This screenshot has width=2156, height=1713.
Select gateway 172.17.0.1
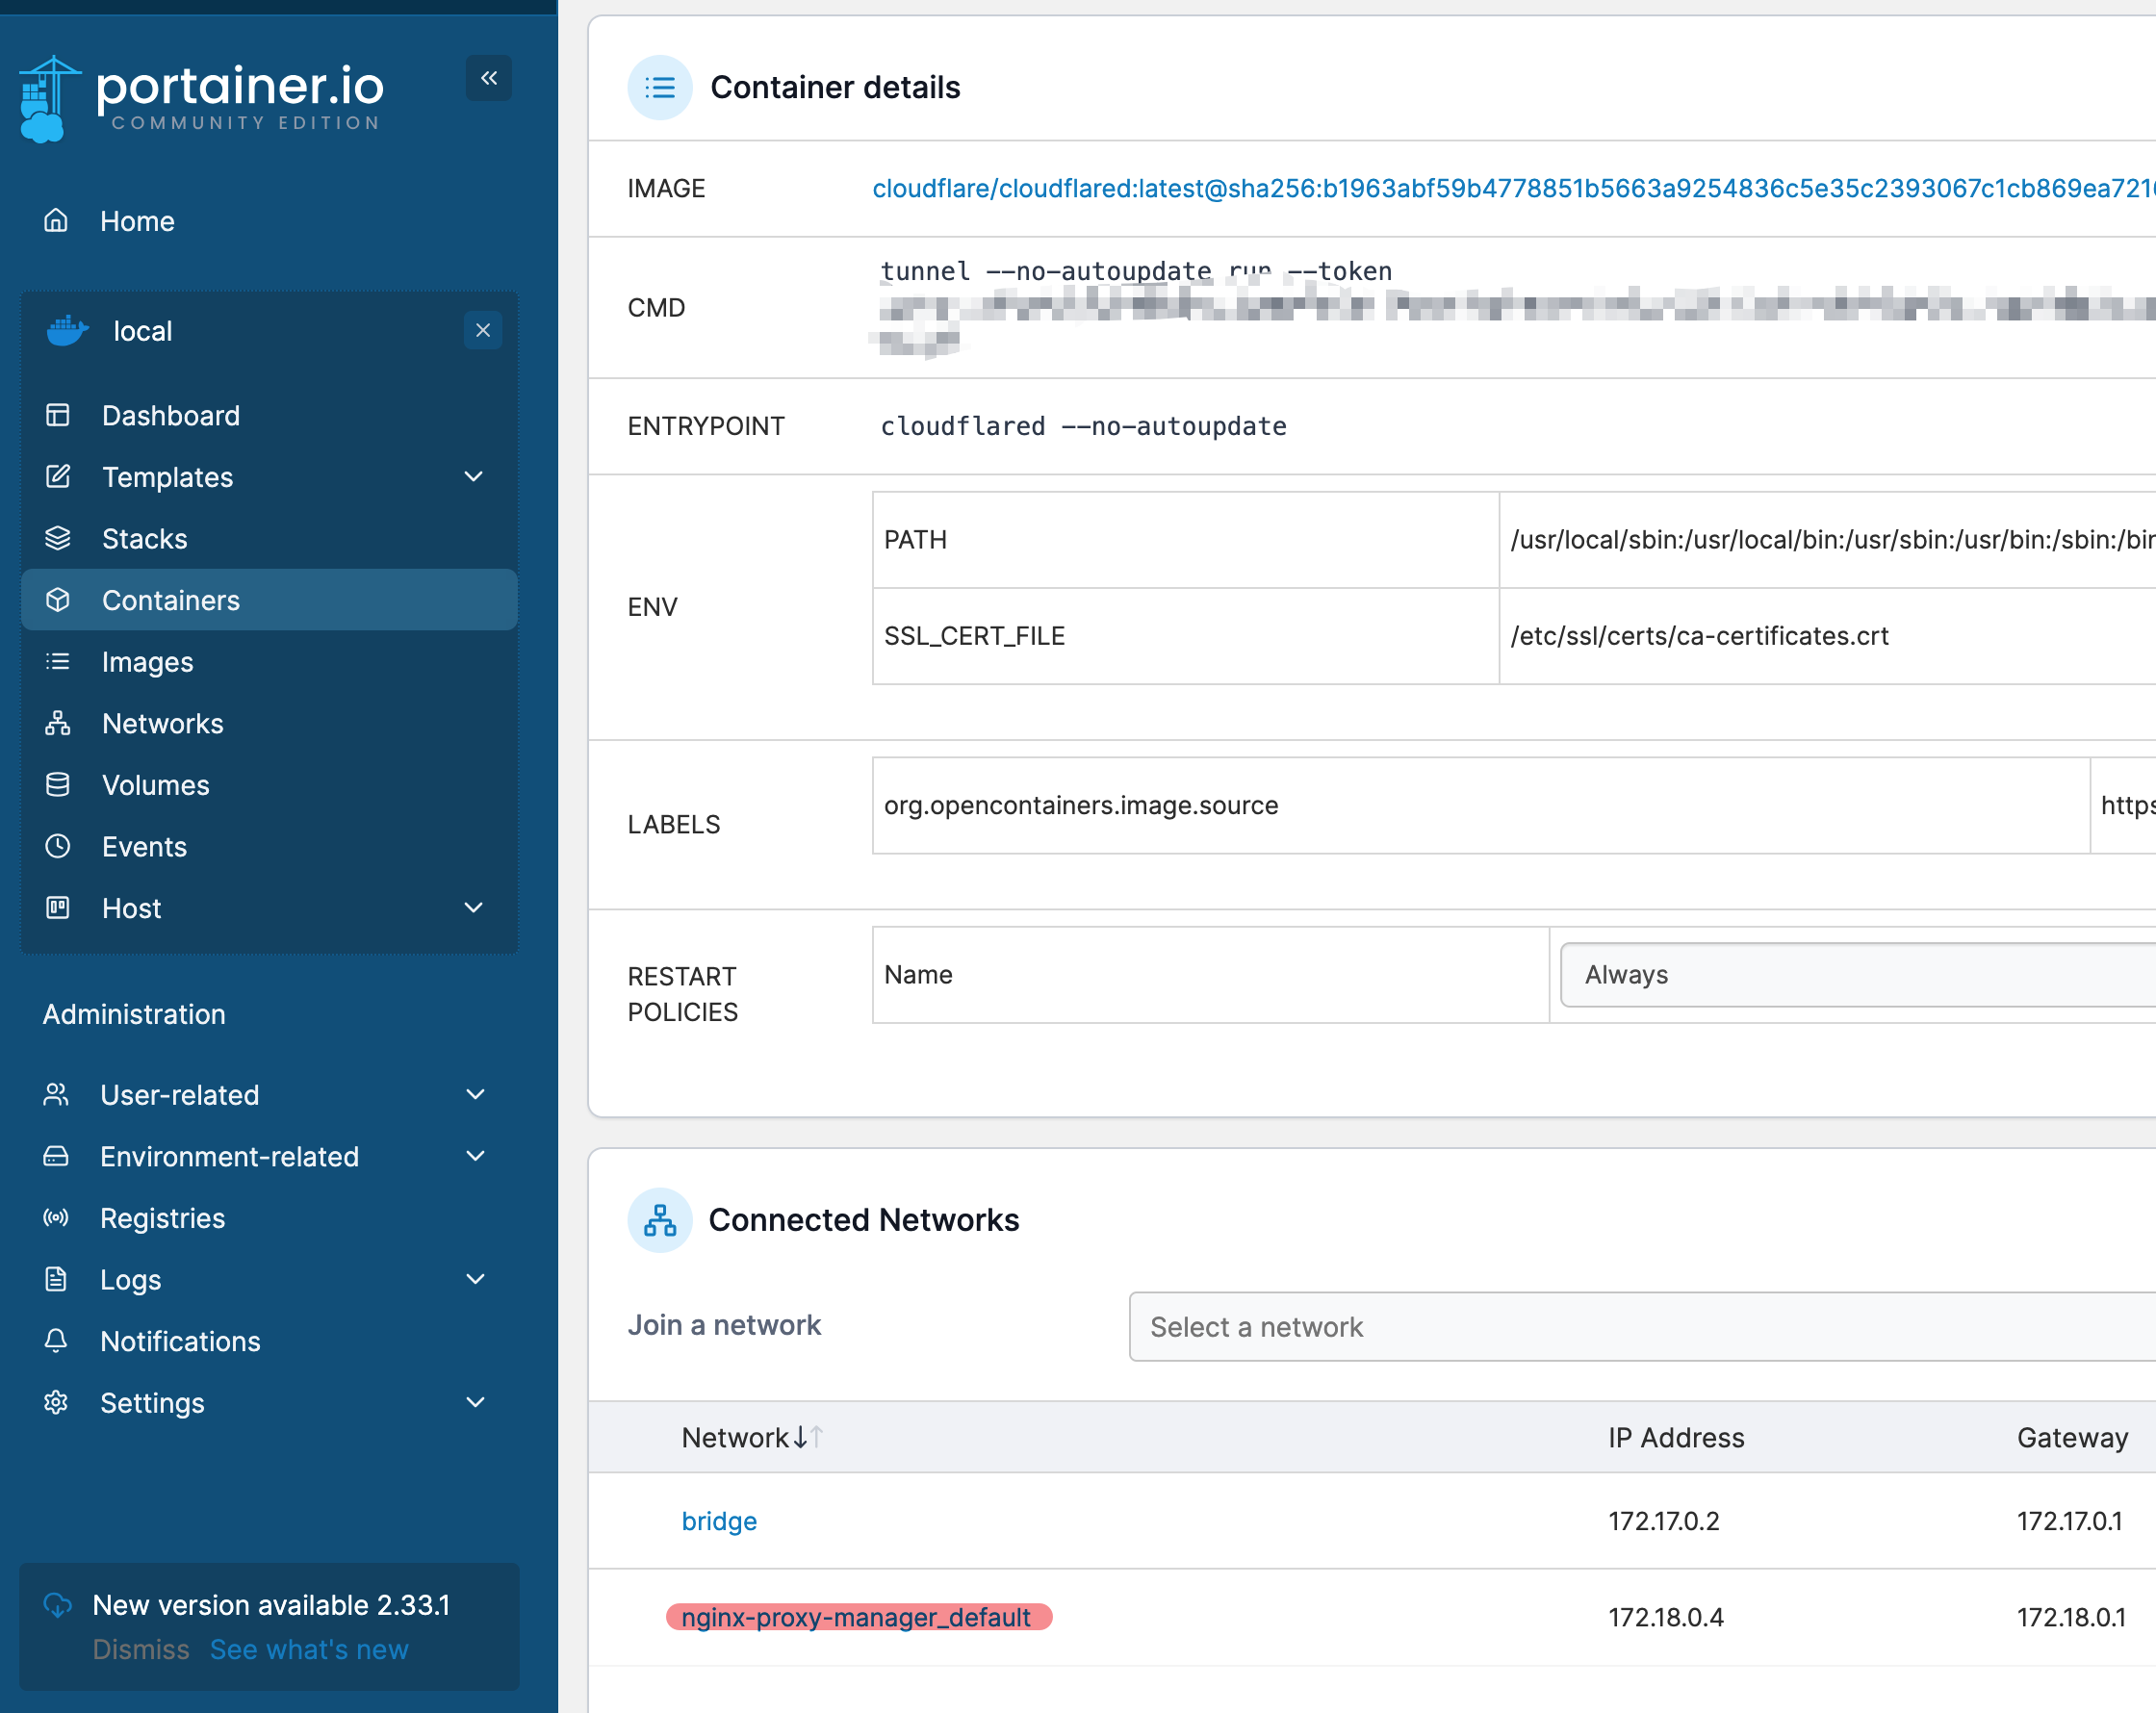(2070, 1521)
